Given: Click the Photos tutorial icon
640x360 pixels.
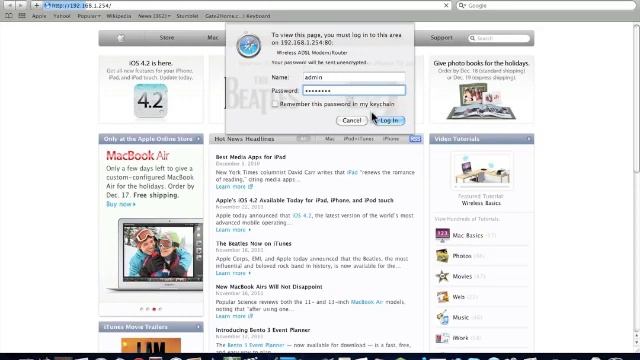Looking at the screenshot, I should [x=442, y=256].
